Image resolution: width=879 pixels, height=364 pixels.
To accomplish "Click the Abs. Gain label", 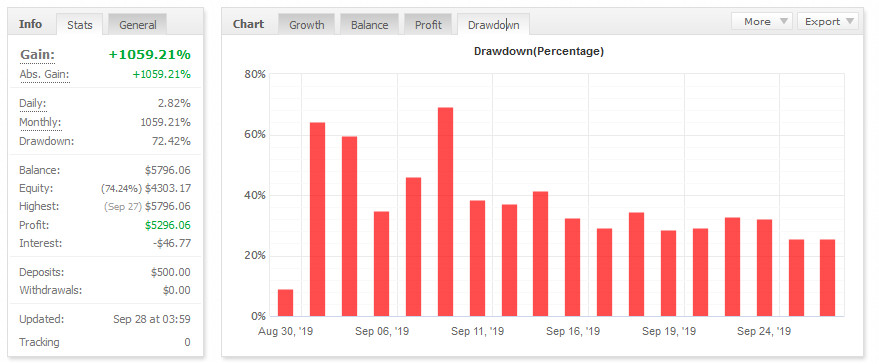I will 45,75.
